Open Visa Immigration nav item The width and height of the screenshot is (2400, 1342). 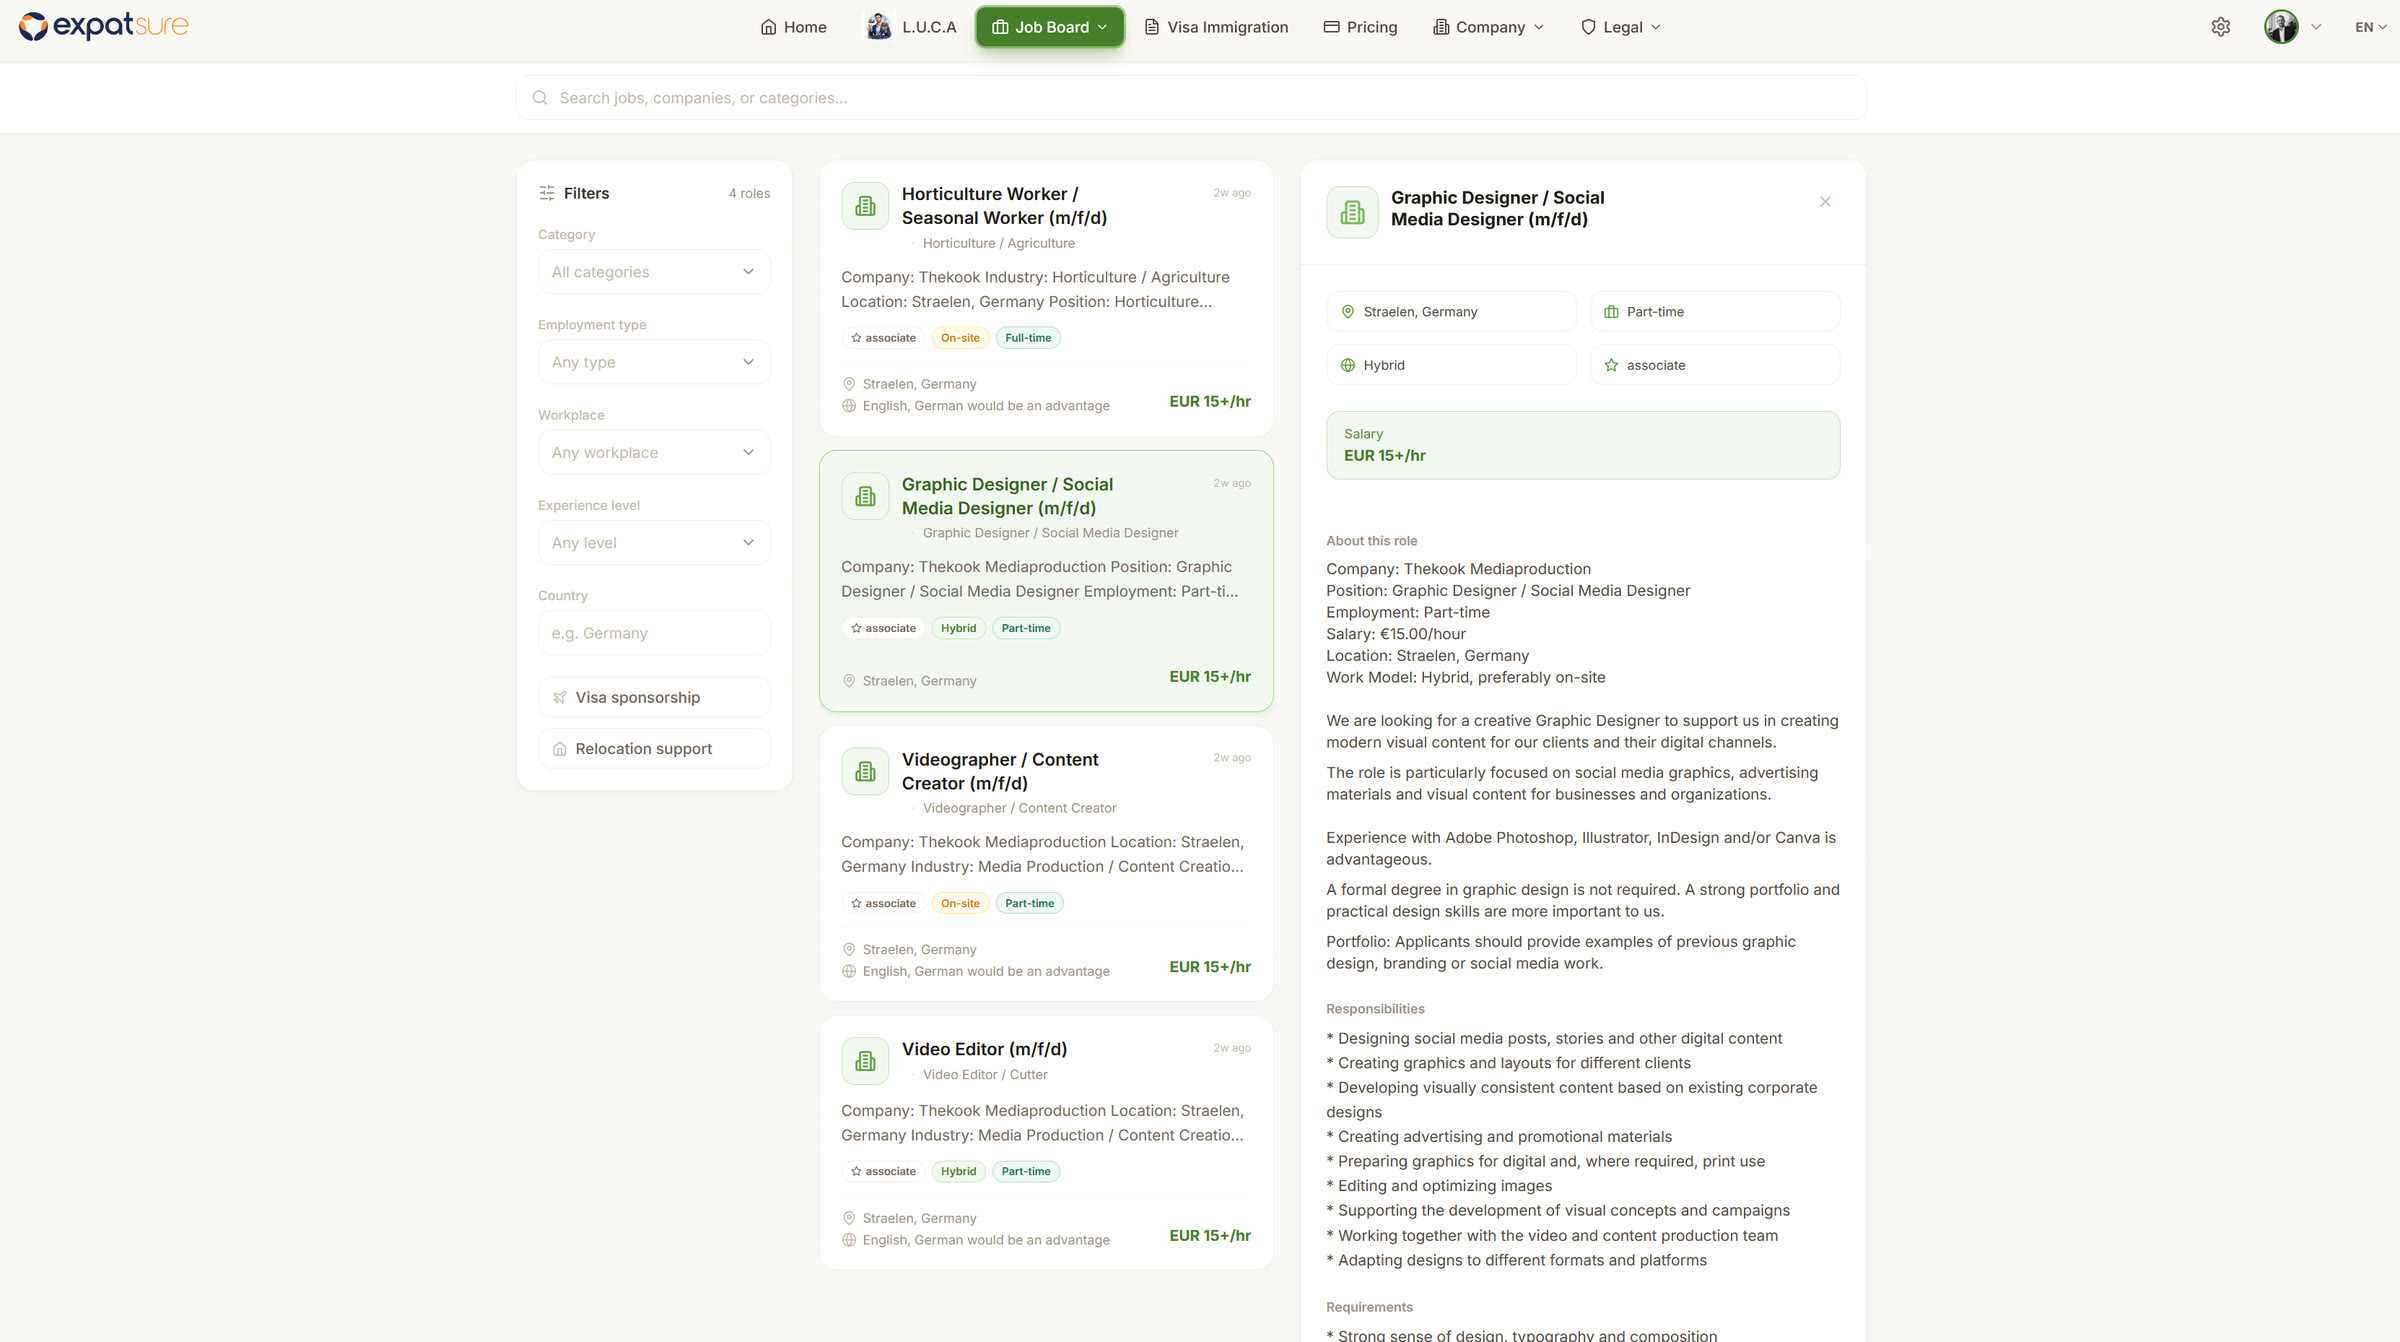[1216, 27]
